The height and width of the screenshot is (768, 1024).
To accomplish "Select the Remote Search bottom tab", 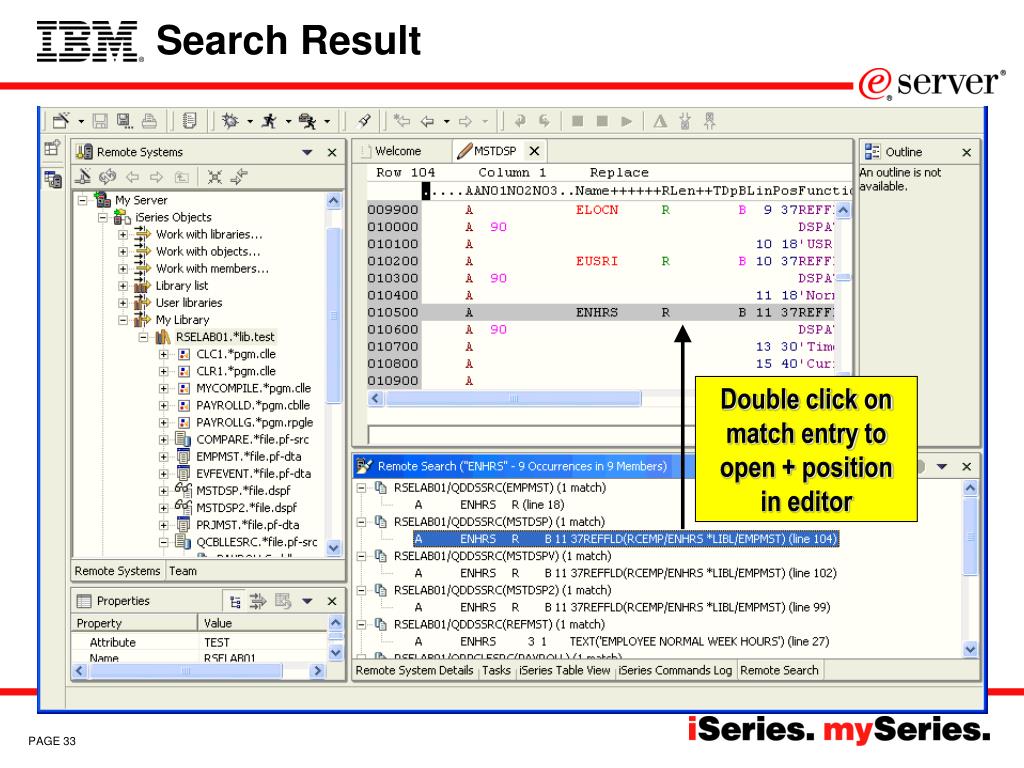I will tap(779, 670).
